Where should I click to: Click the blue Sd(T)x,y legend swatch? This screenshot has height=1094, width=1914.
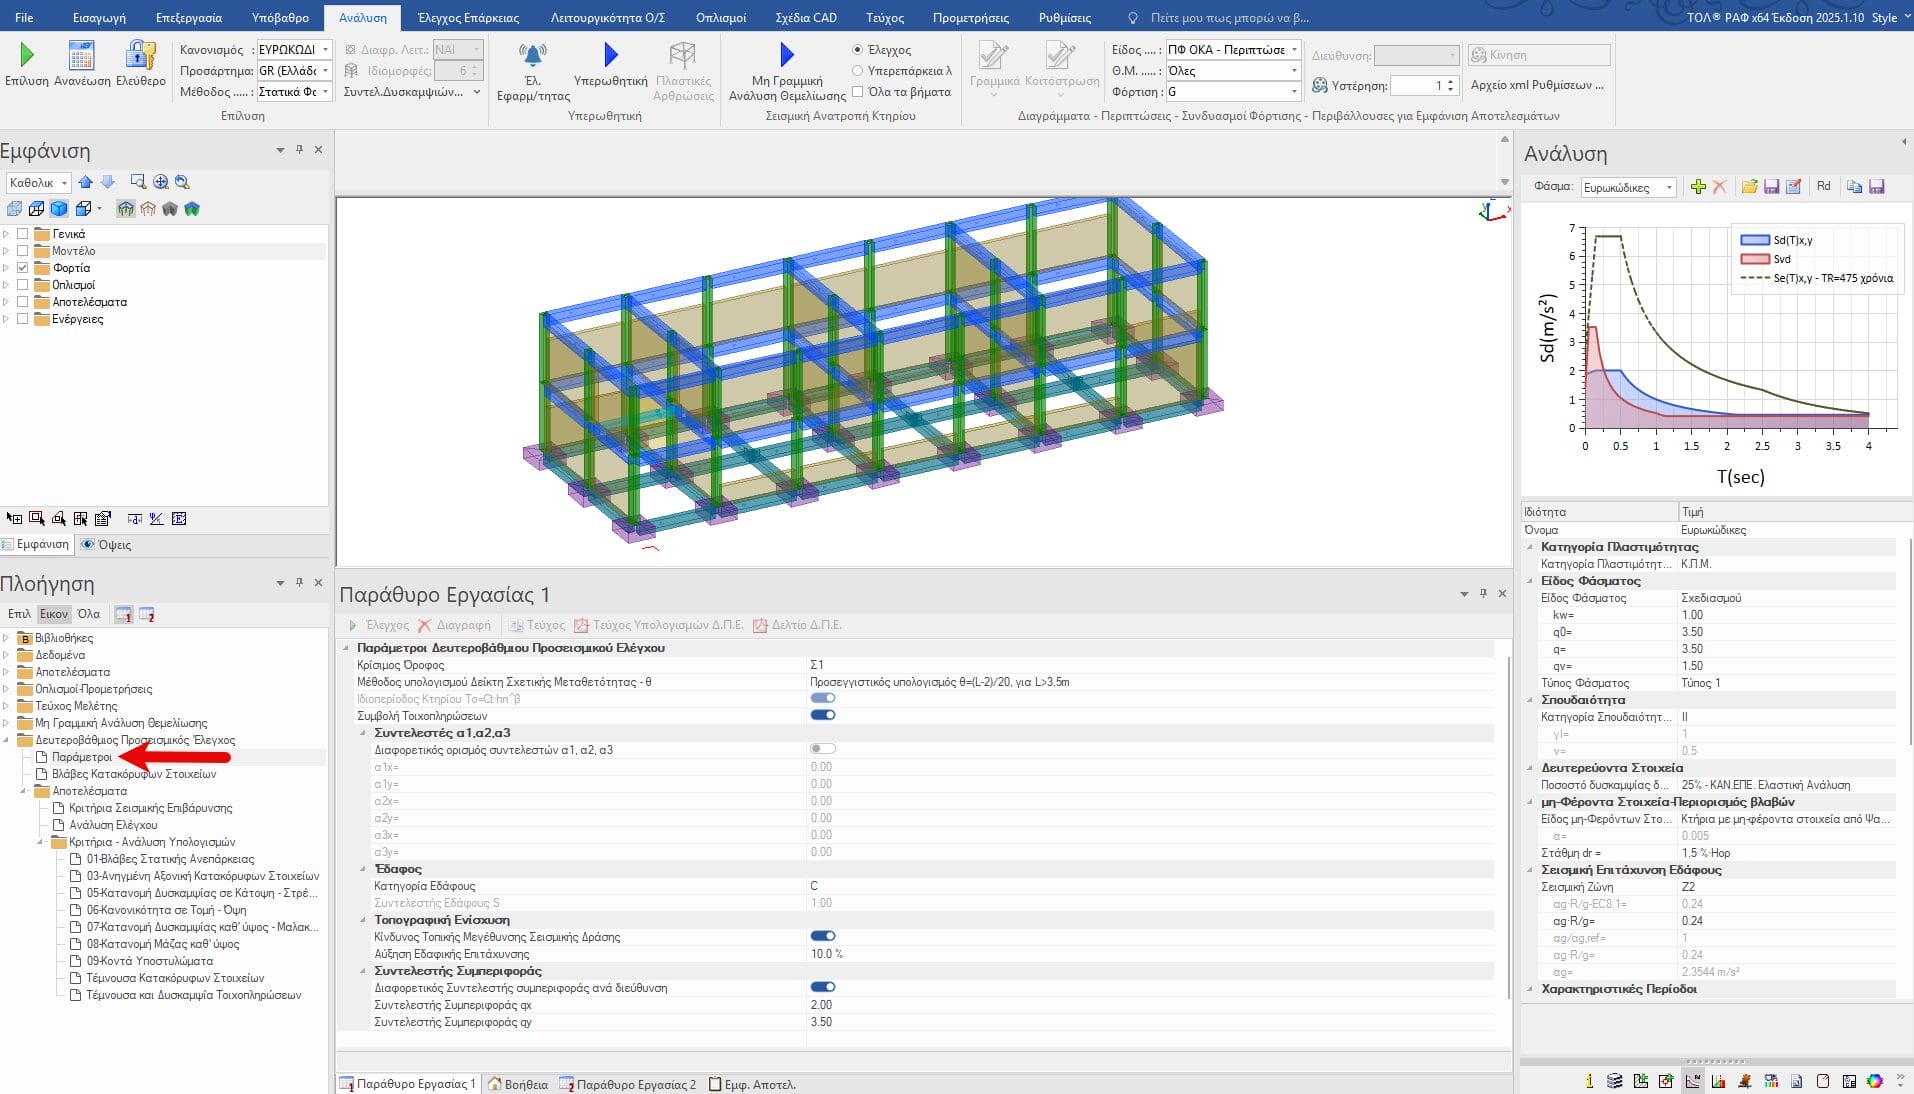(1754, 240)
